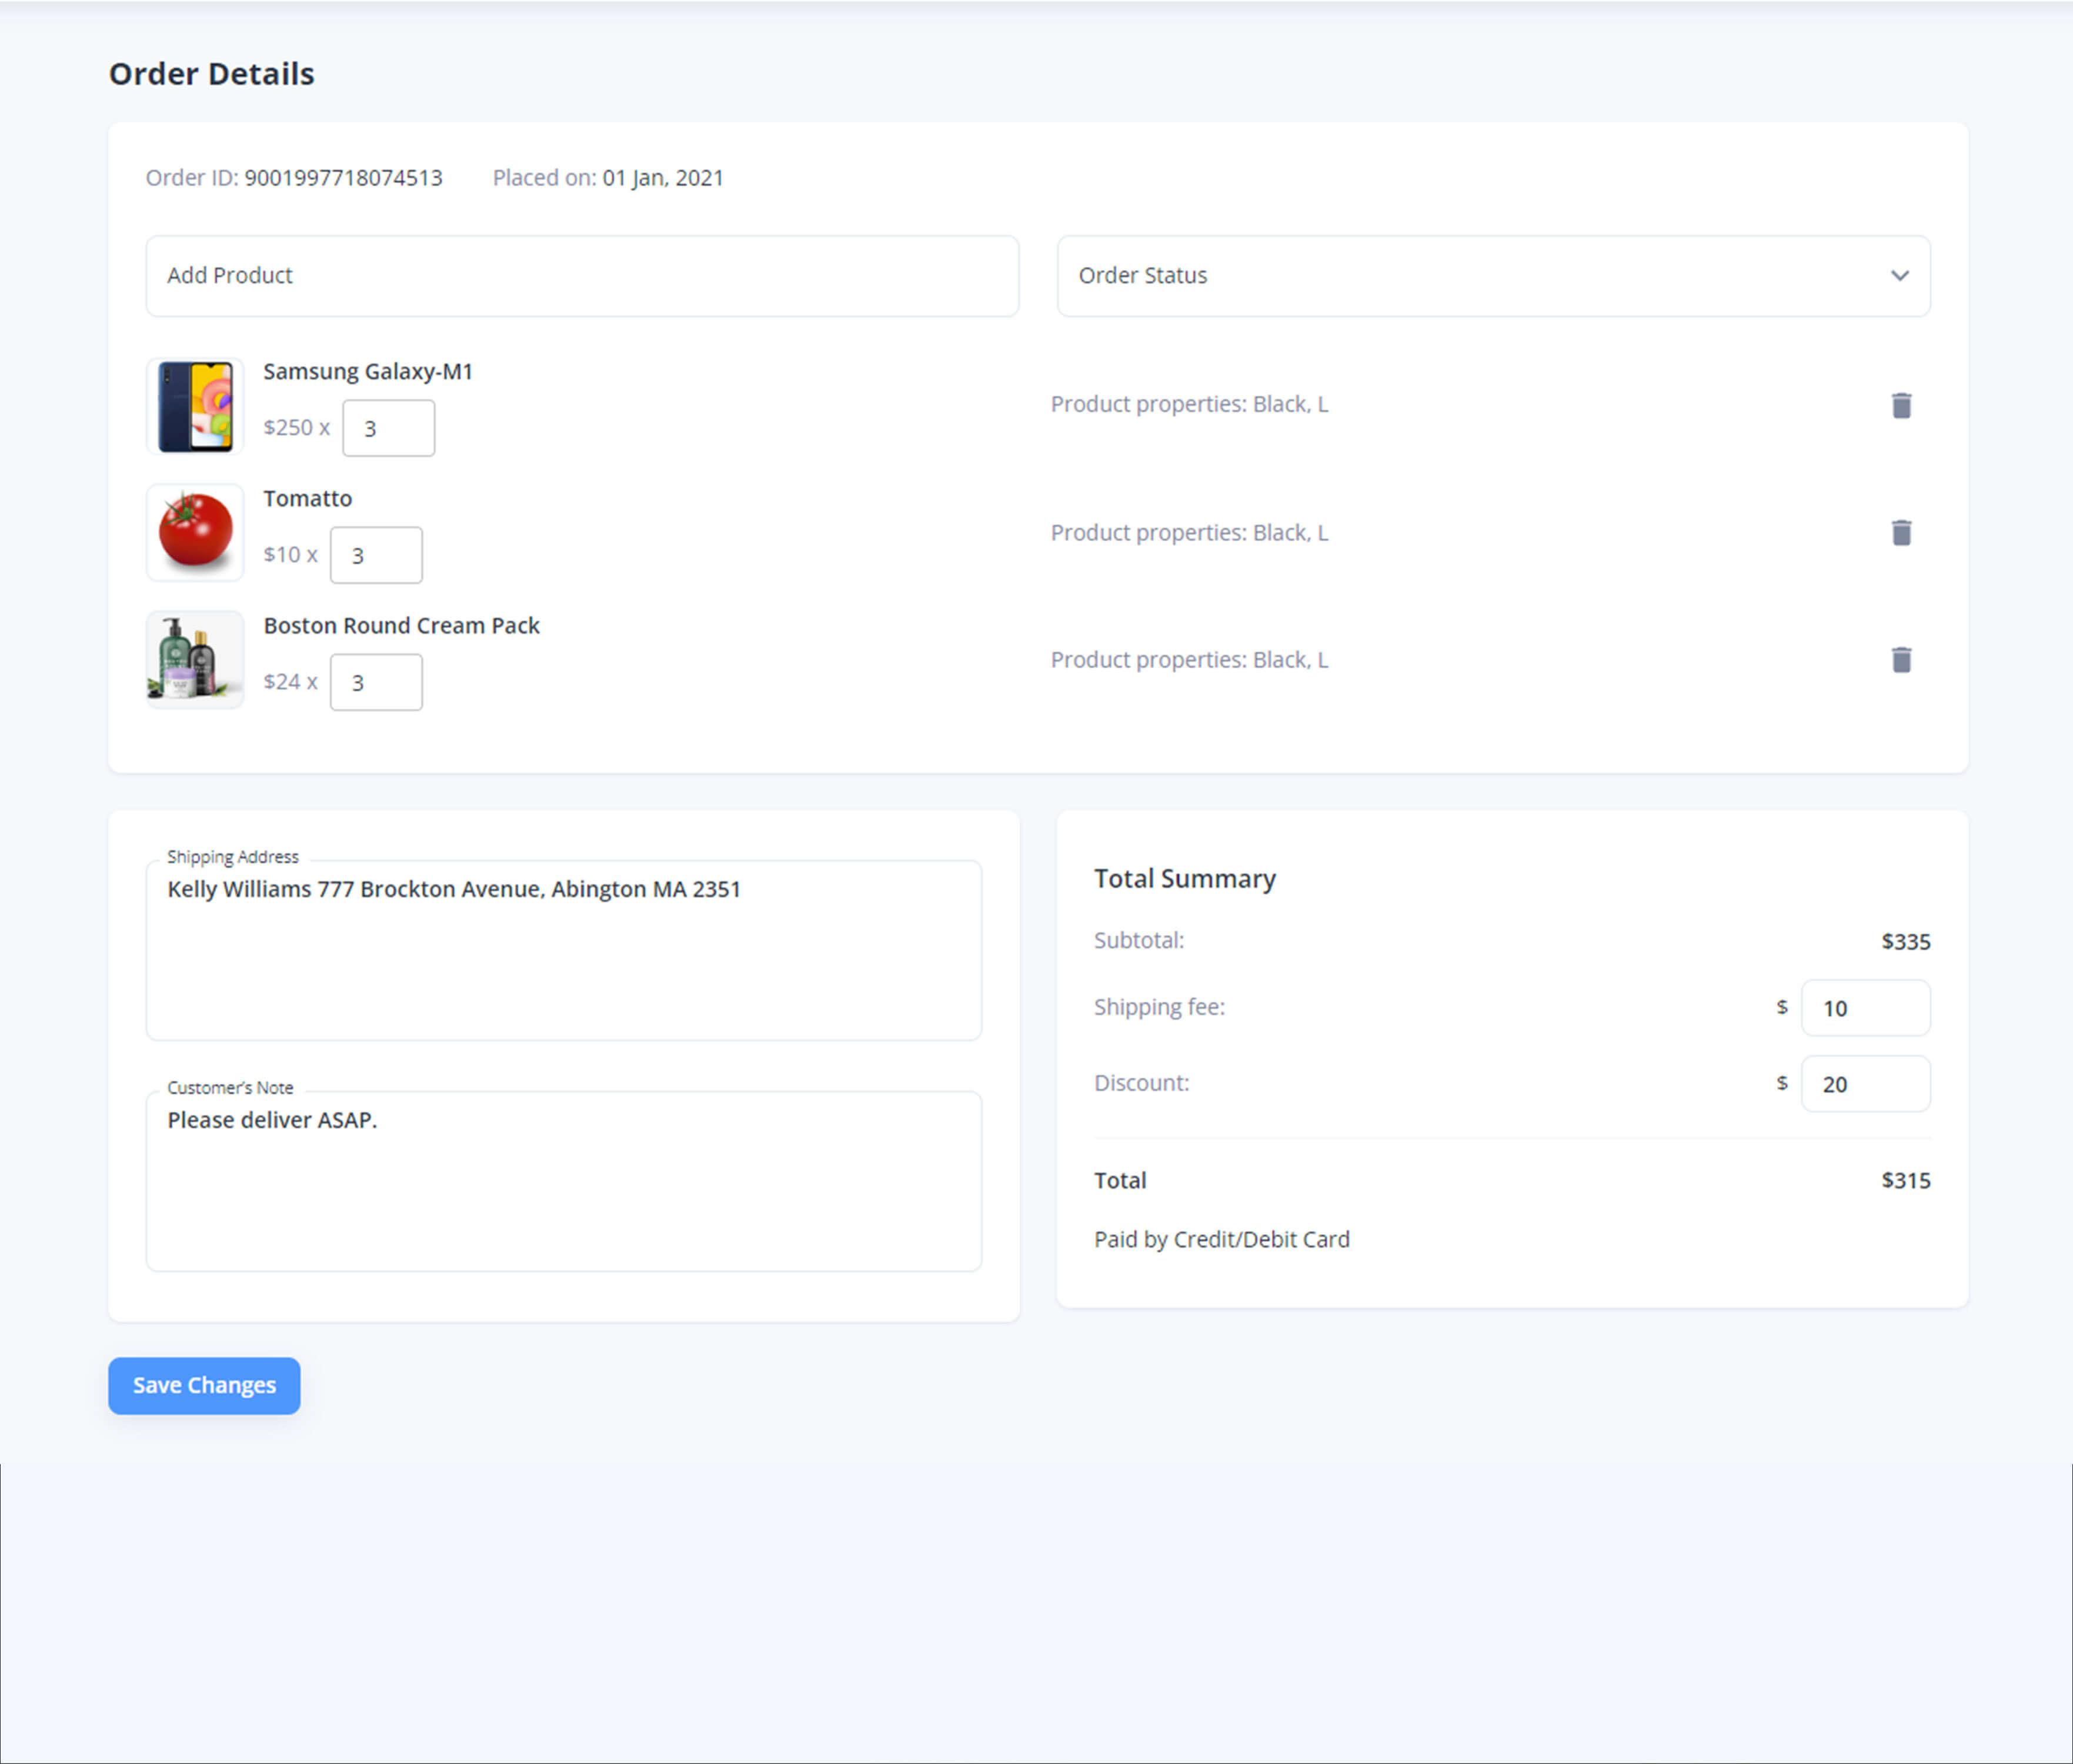Select the Order ID number text
Screen dimensions: 2073x1764
(343, 178)
